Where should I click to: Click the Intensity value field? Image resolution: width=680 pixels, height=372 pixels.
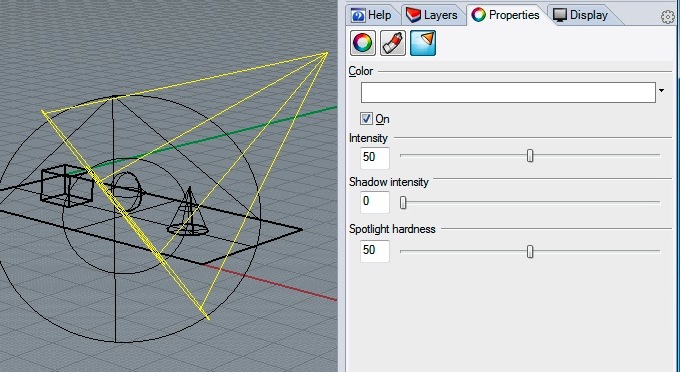coord(375,157)
